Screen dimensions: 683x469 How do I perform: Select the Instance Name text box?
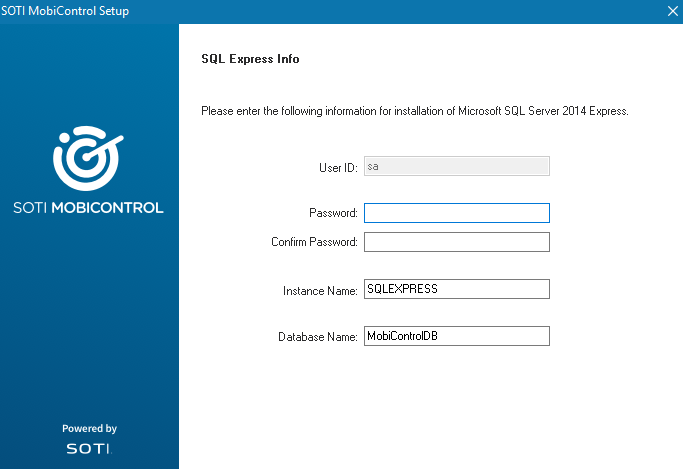(456, 289)
